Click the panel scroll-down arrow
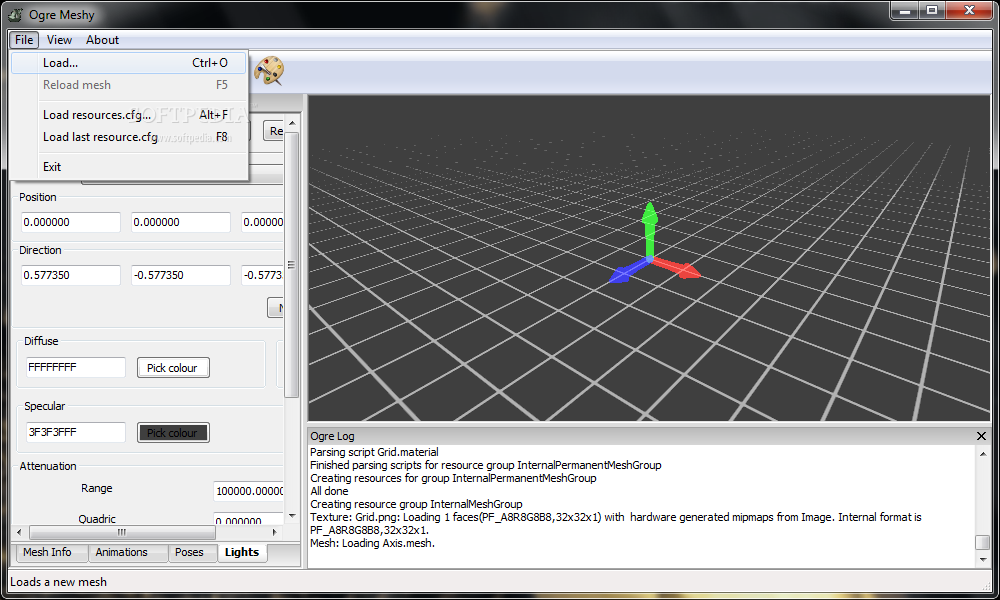 (291, 516)
